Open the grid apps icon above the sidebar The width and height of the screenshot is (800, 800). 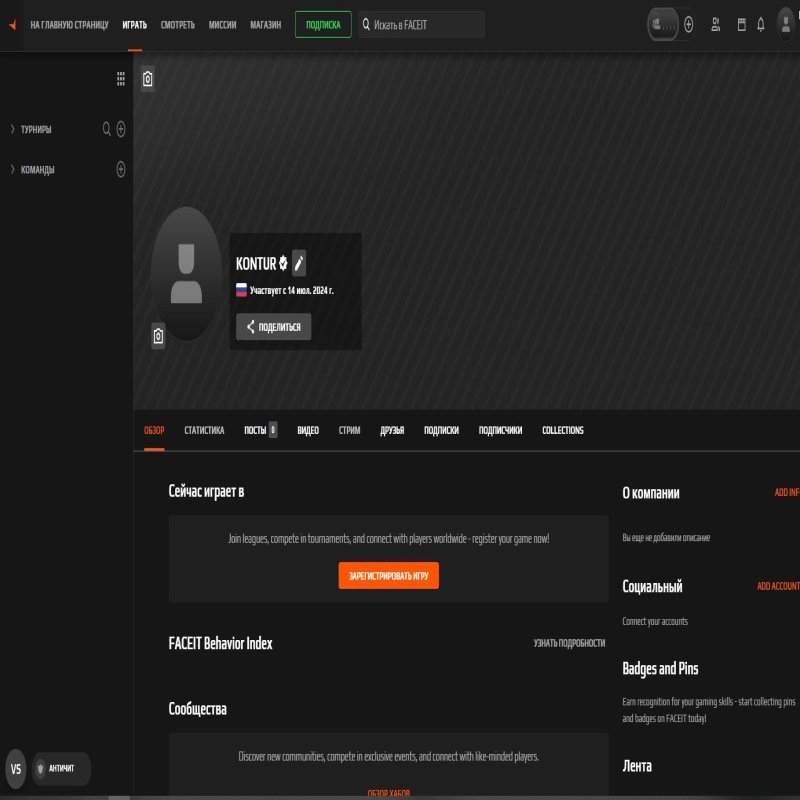121,77
